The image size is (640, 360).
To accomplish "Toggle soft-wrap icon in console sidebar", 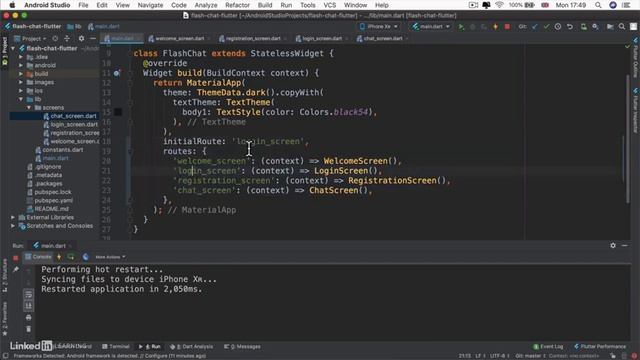I will click(29, 294).
